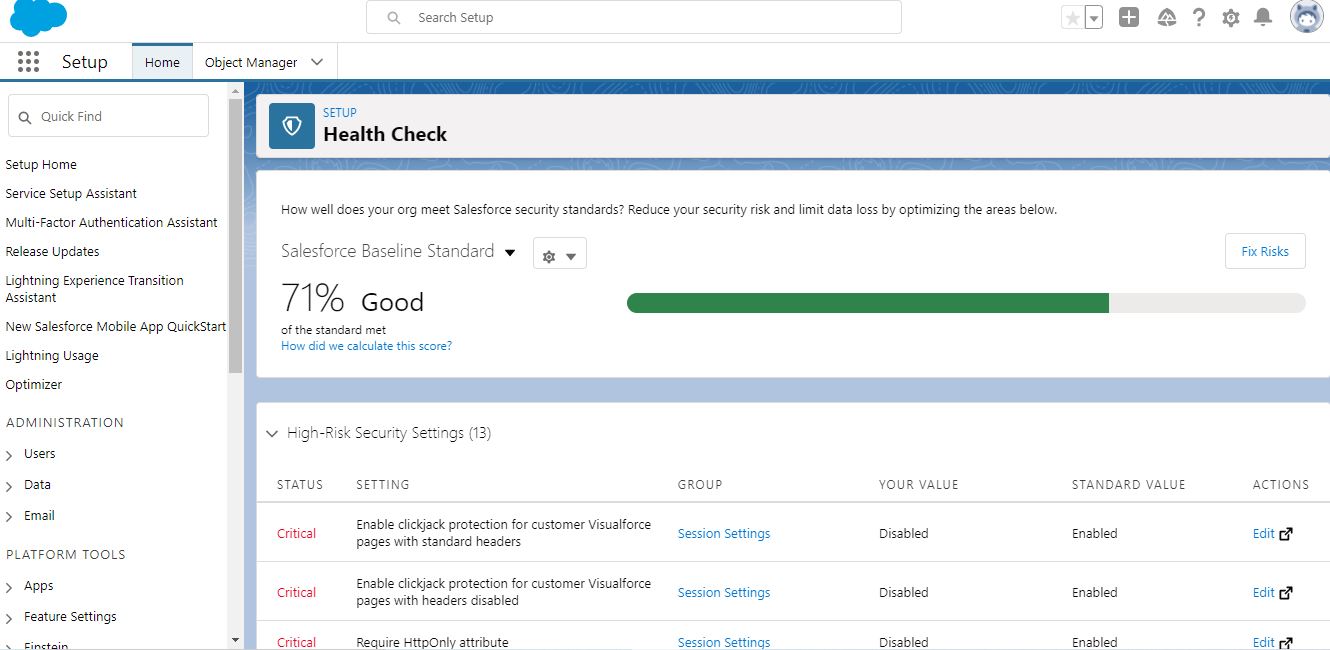Open the Trailhead guidance center icon
Viewport: 1330px width, 650px height.
point(1166,17)
